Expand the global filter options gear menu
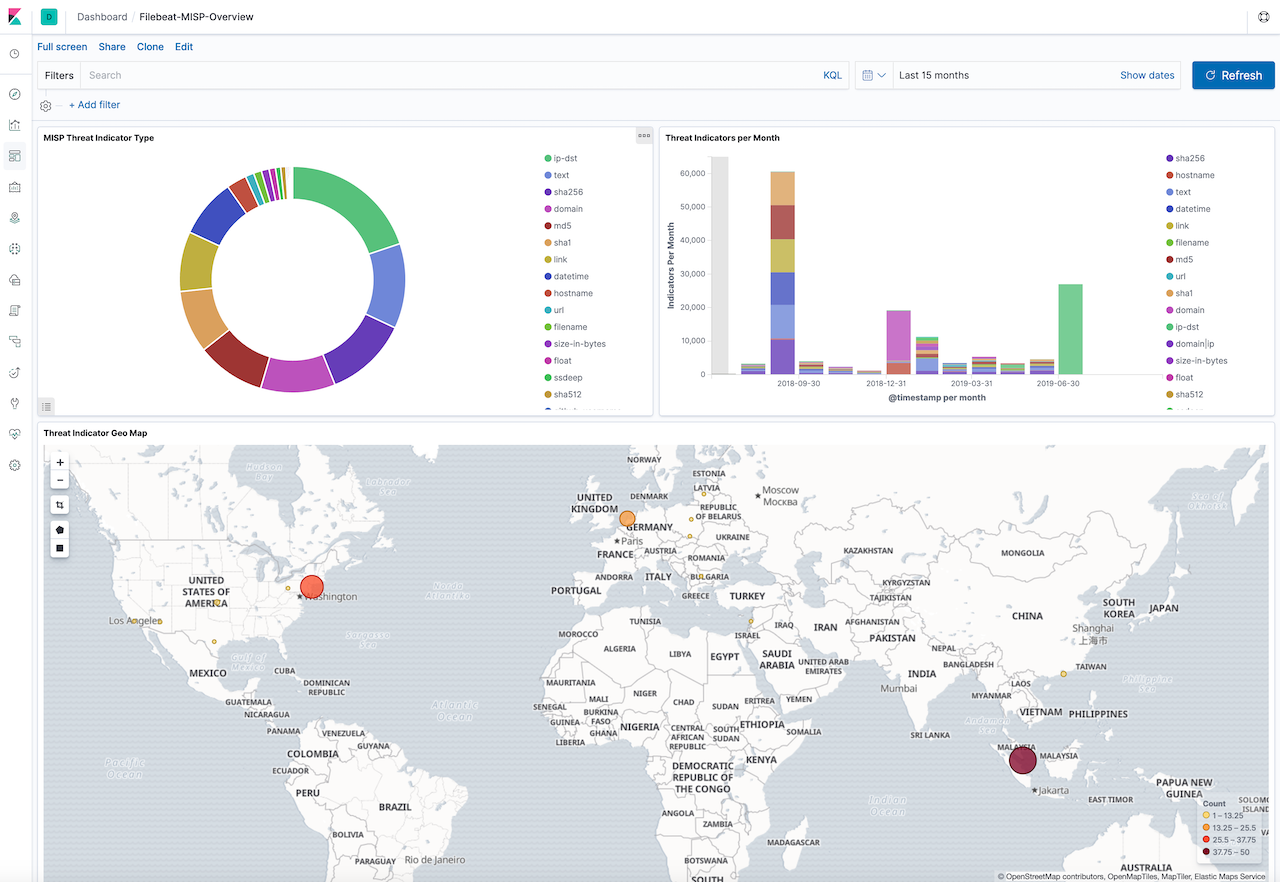 45,105
